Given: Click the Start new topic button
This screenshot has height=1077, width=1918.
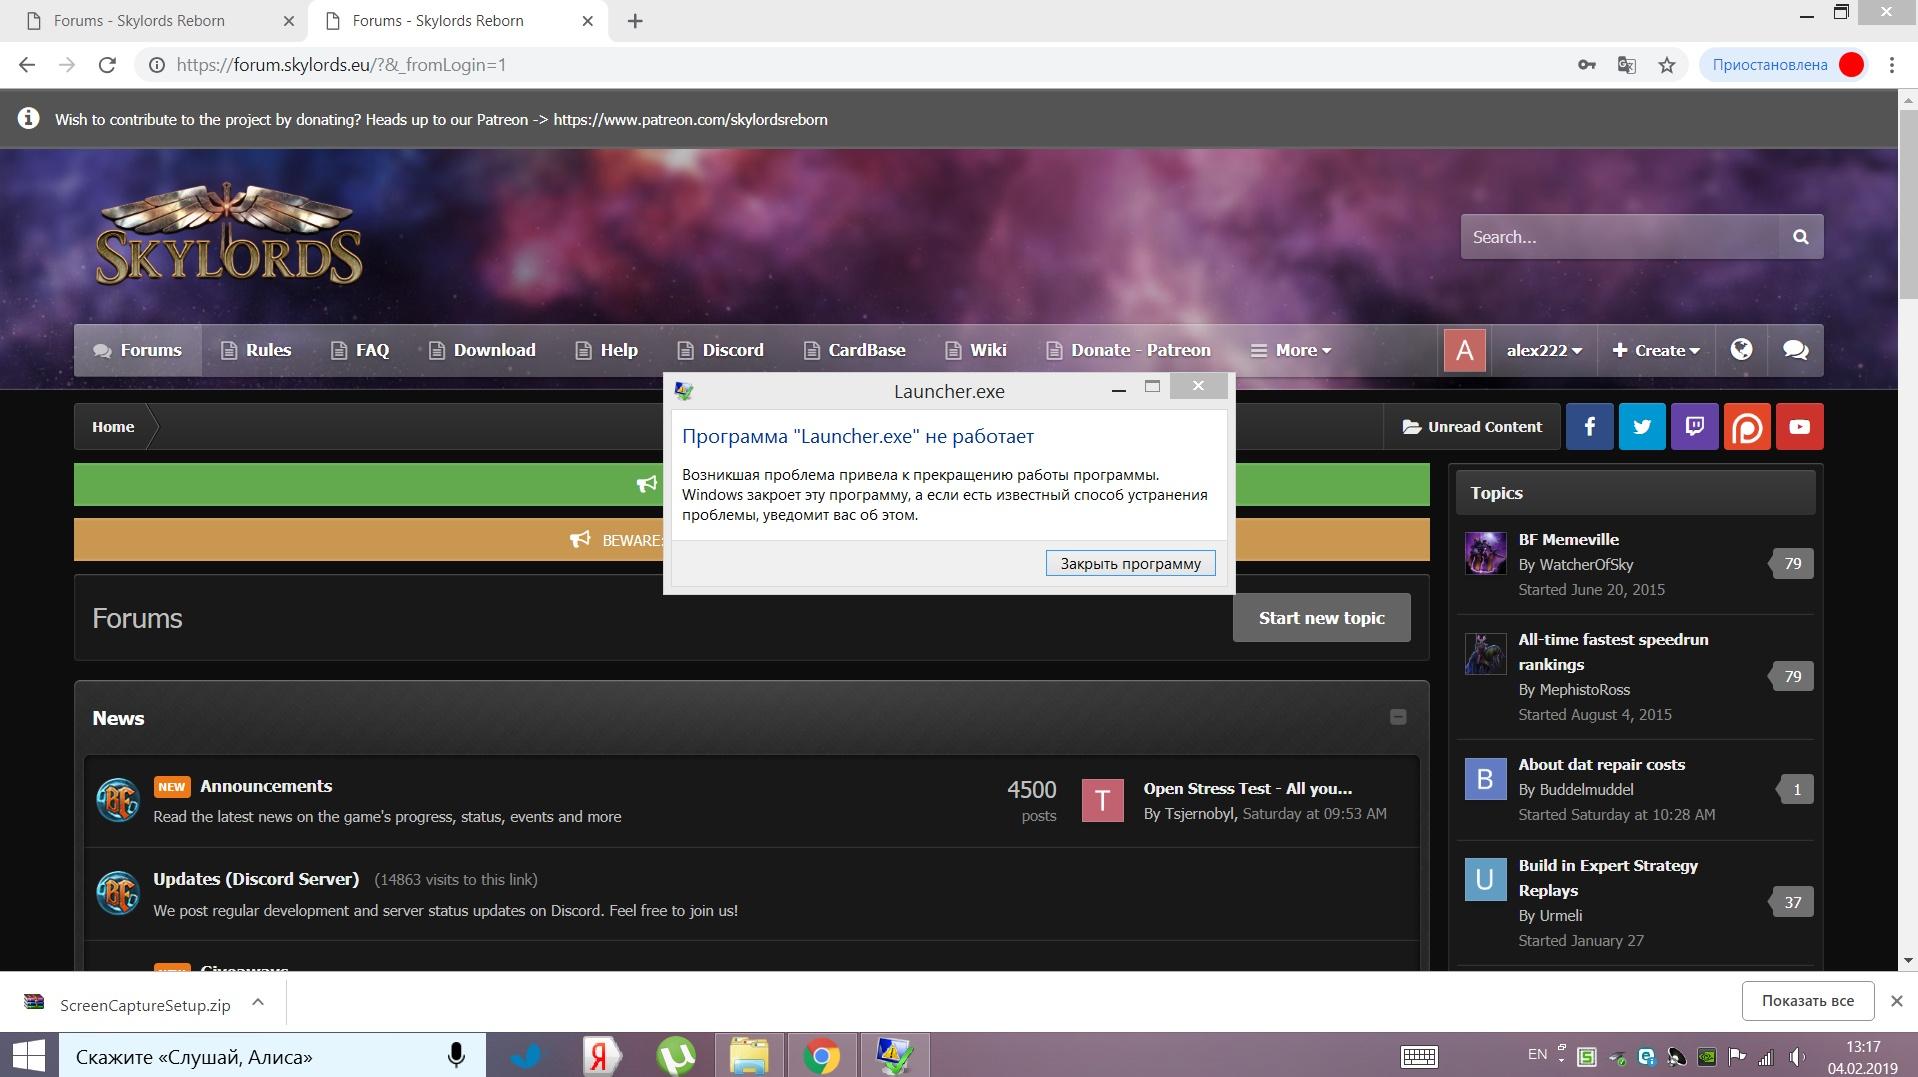Looking at the screenshot, I should click(x=1321, y=618).
